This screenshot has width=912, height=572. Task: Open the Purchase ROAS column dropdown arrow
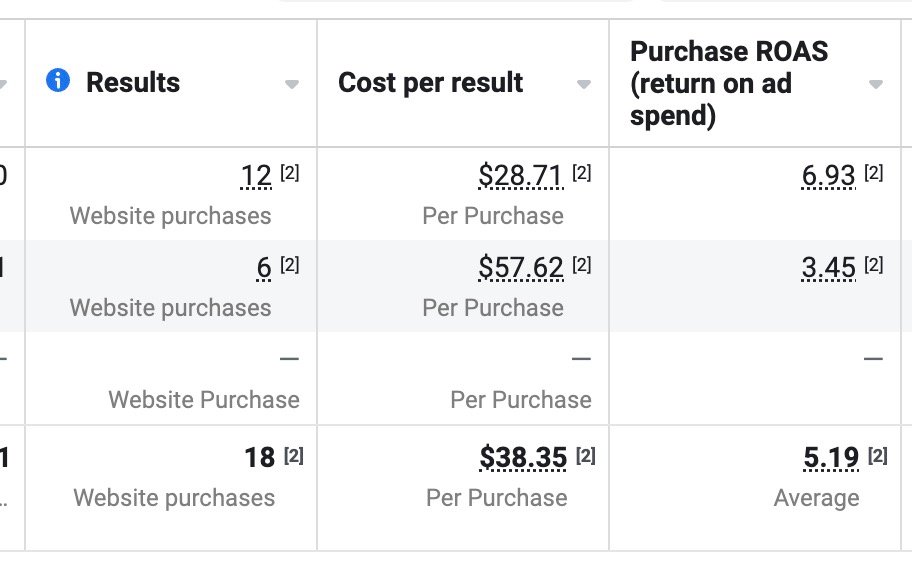tap(876, 85)
